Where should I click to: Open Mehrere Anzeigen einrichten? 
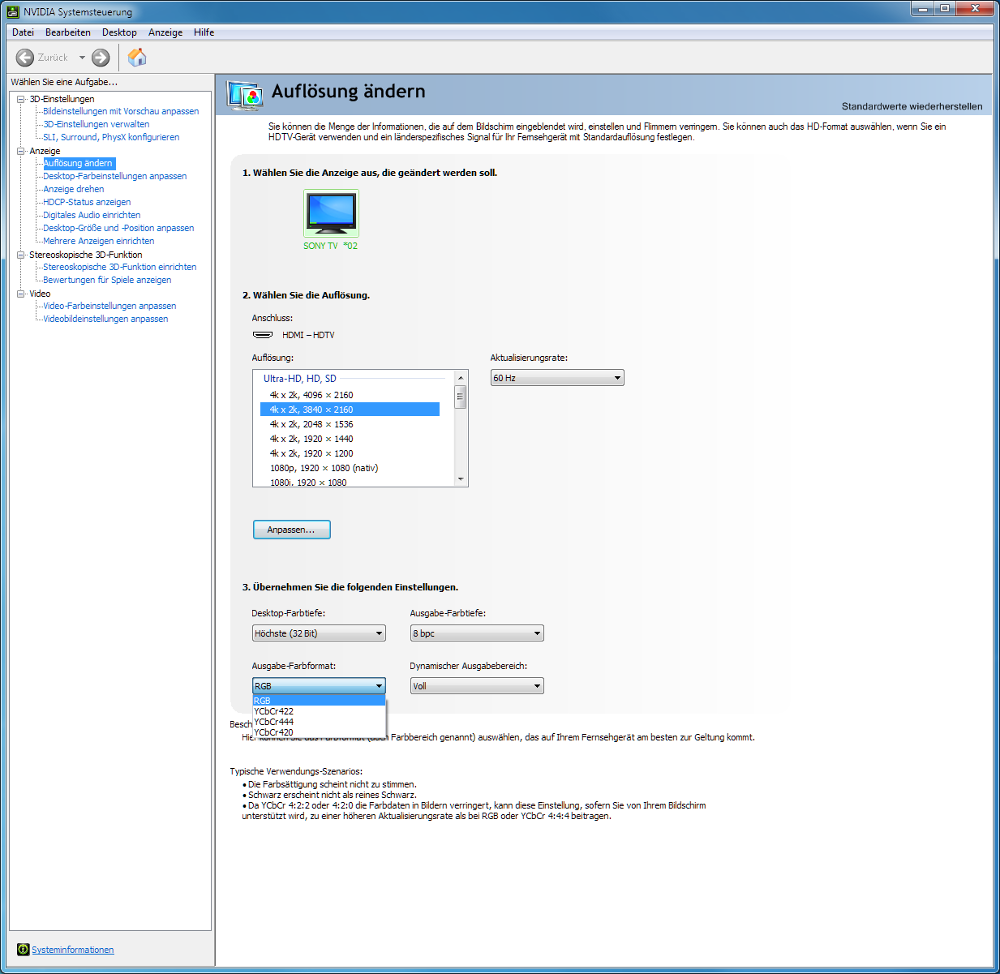click(x=99, y=241)
